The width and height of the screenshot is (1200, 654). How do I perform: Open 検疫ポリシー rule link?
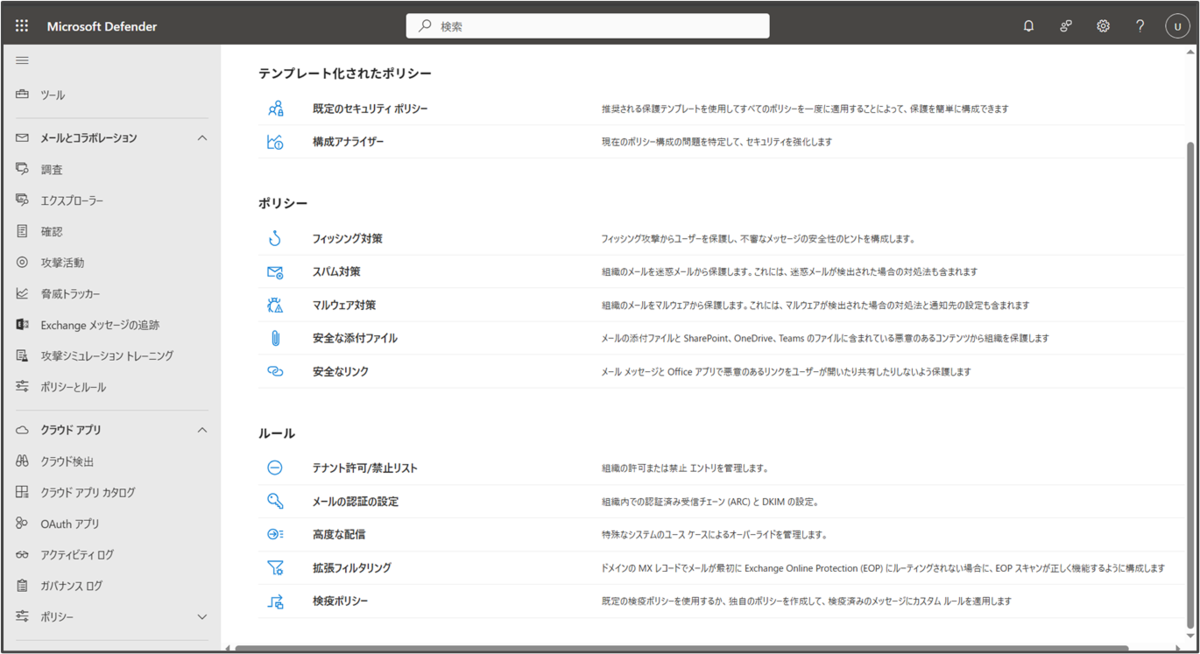pyautogui.click(x=340, y=601)
